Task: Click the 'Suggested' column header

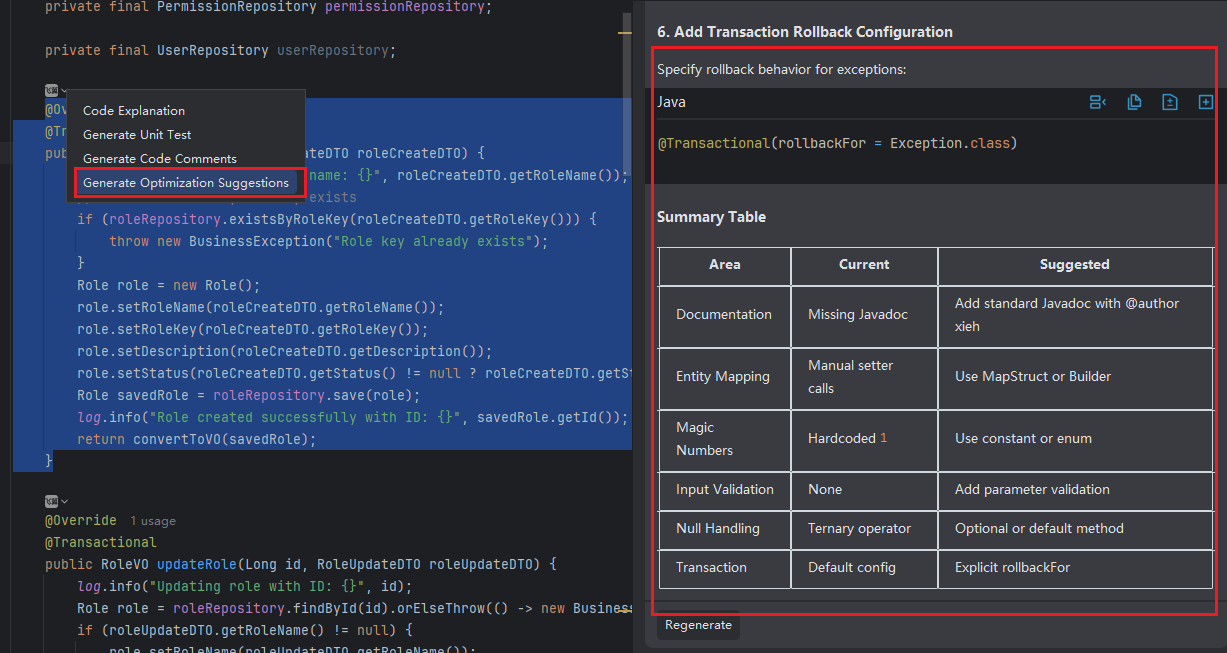Action: (x=1074, y=265)
